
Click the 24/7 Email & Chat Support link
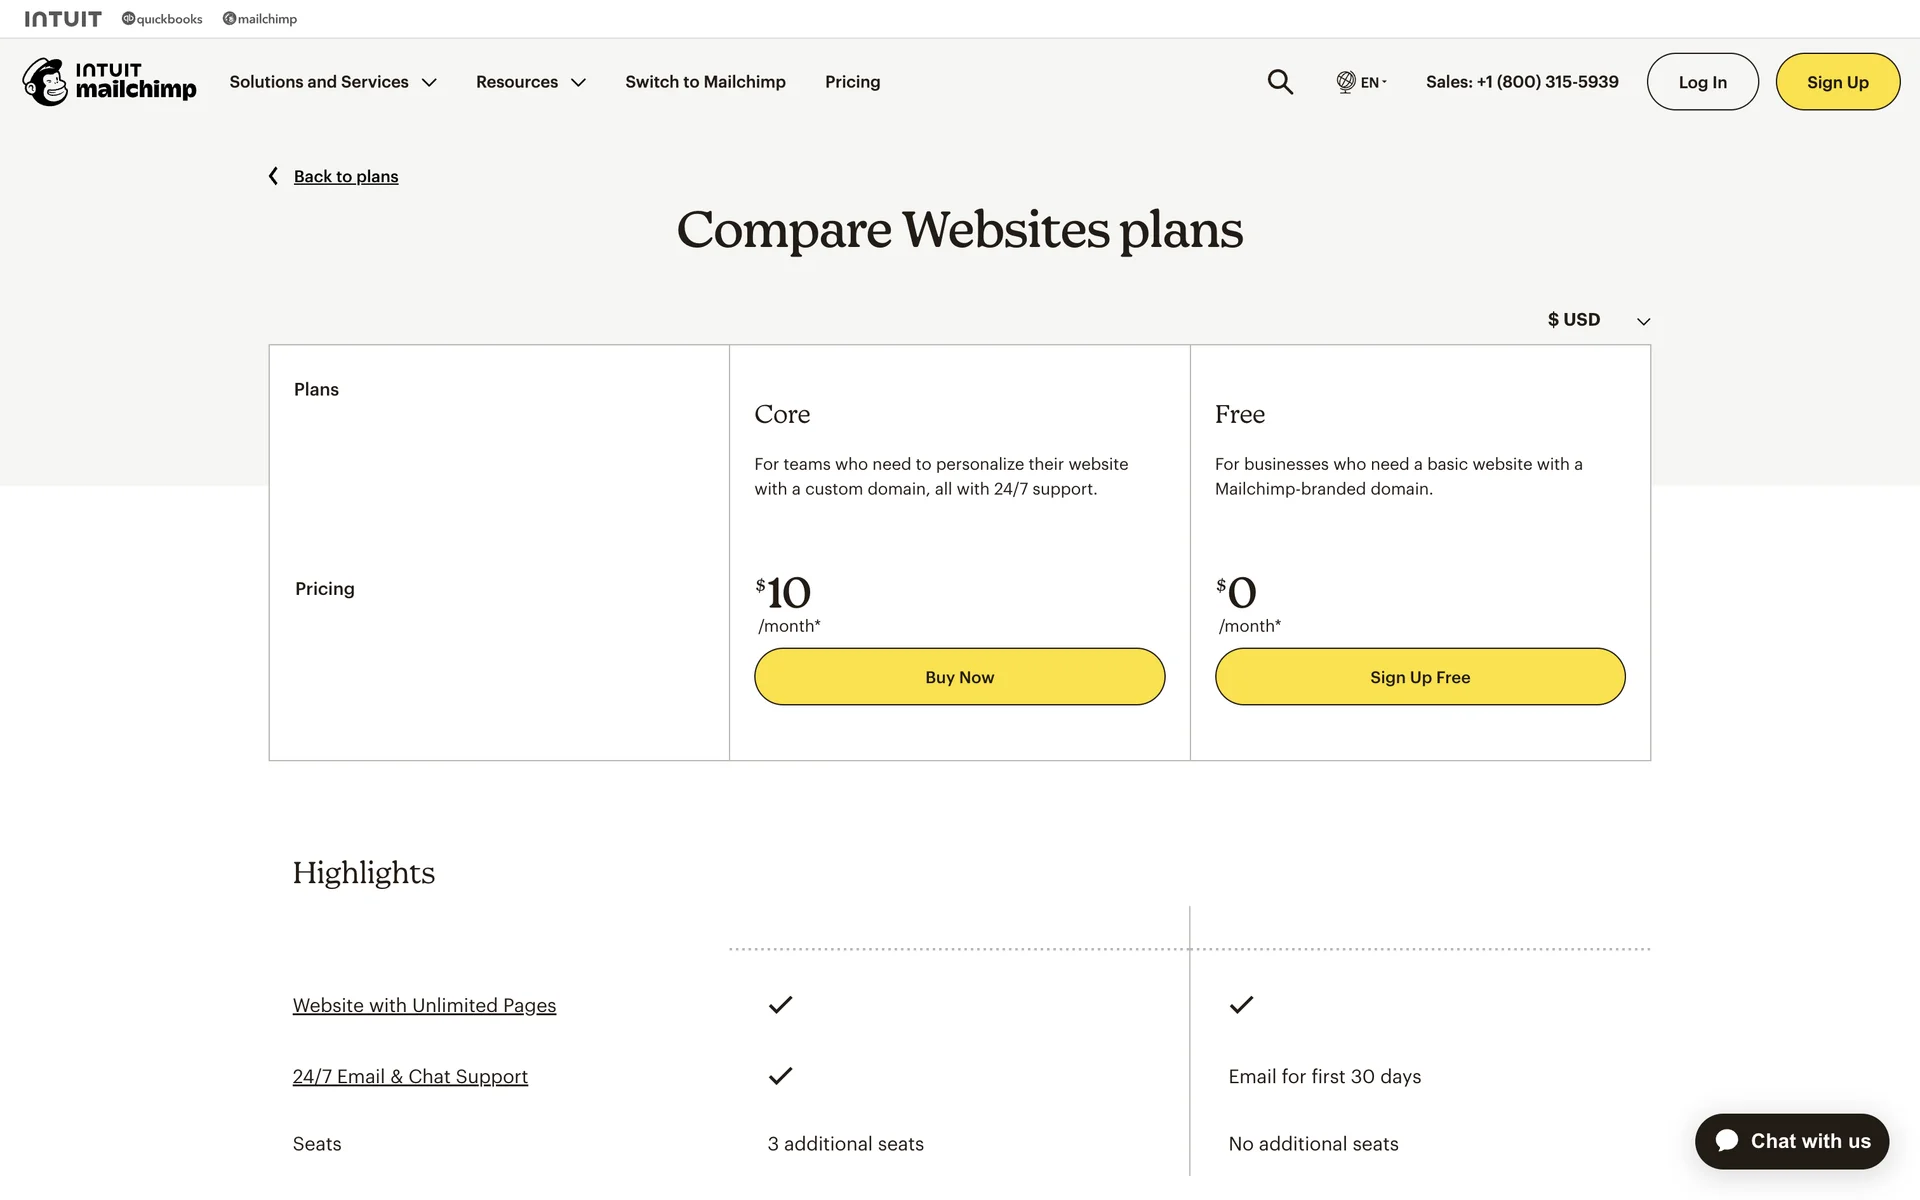pyautogui.click(x=410, y=1076)
